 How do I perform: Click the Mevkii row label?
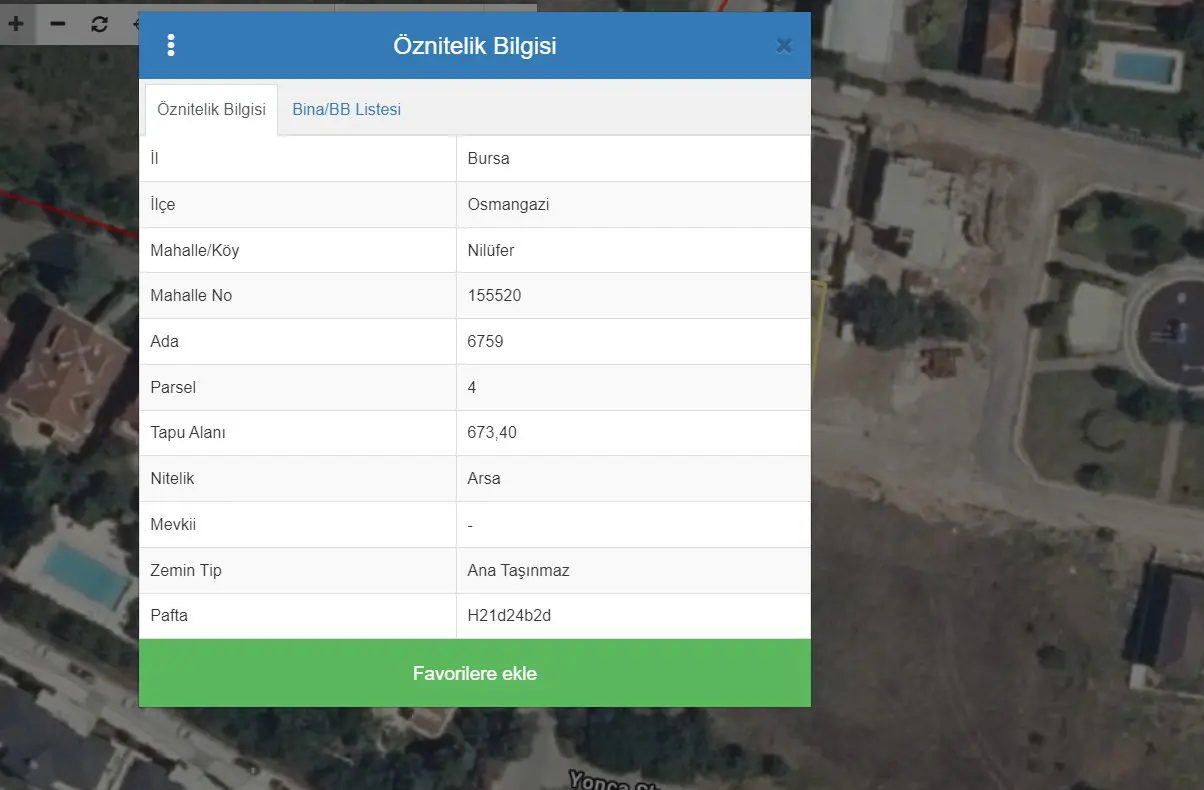(x=174, y=524)
